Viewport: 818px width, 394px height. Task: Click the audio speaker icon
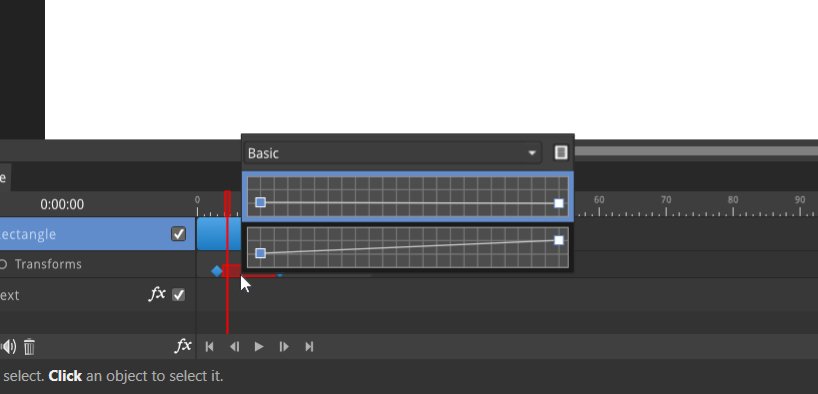tap(8, 347)
